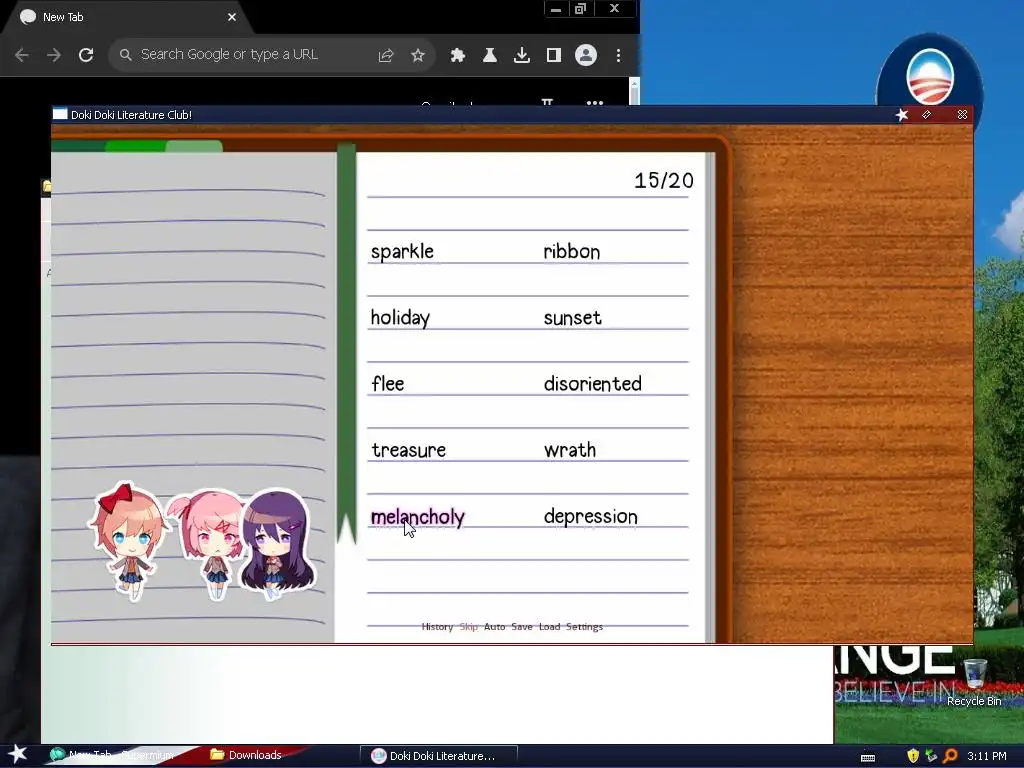The height and width of the screenshot is (768, 1024).
Task: Open the Save screen from the quick menu
Action: point(521,627)
